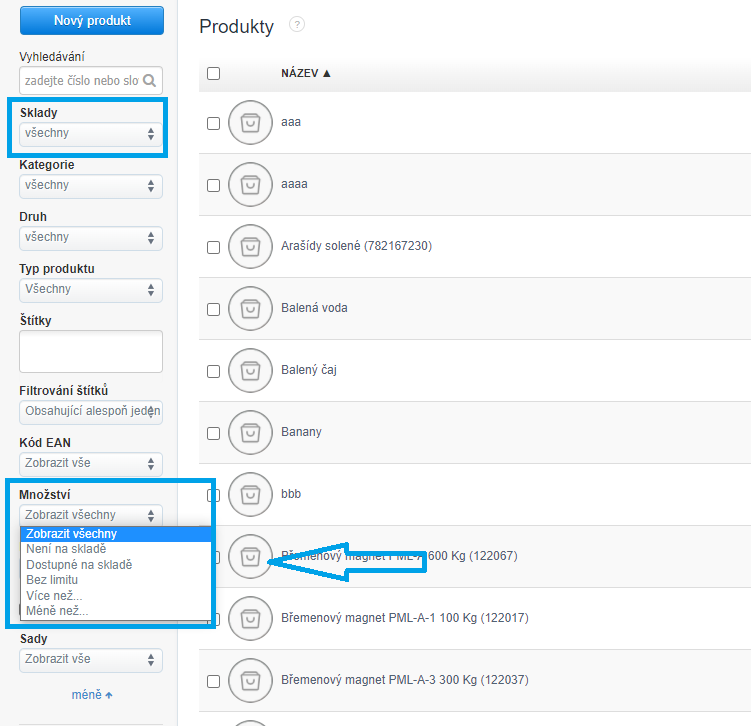Click the product icon for aaa
This screenshot has height=726, width=751.
pos(250,122)
